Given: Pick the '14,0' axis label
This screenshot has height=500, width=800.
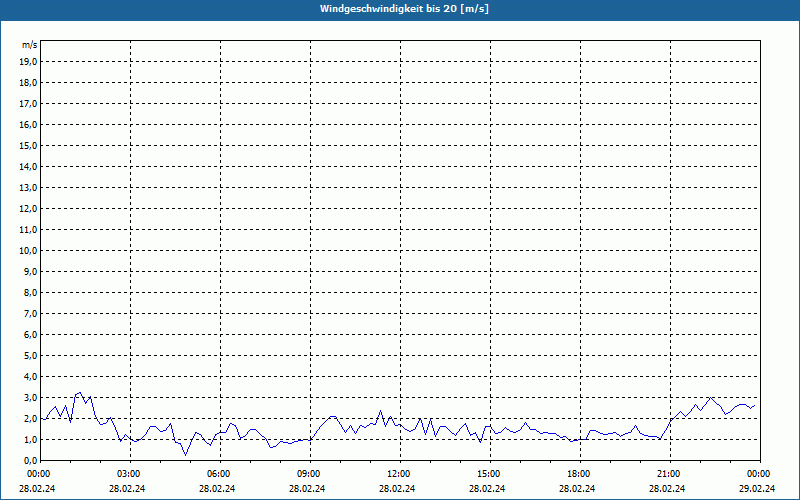Looking at the screenshot, I should click(x=30, y=166).
